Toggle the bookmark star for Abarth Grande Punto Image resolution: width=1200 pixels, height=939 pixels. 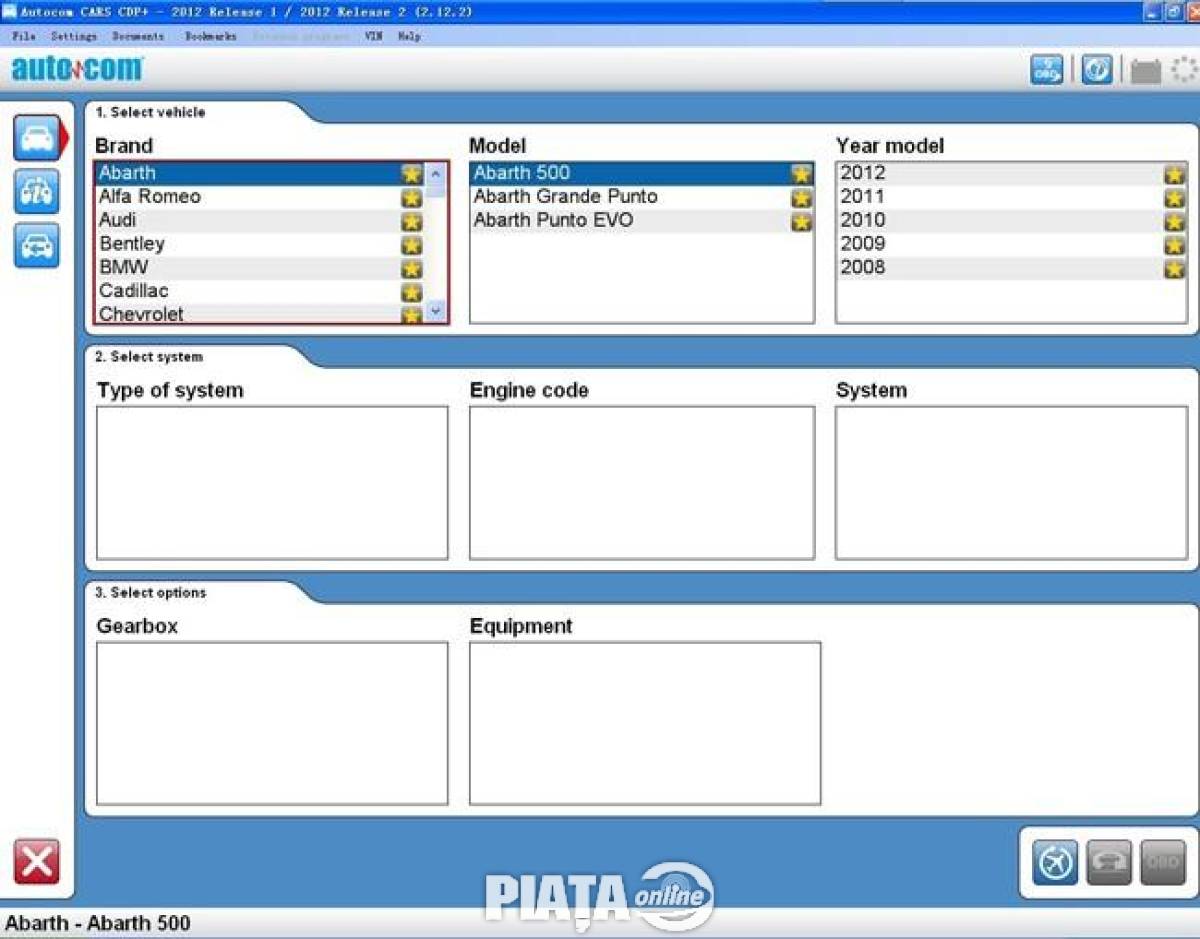[802, 197]
